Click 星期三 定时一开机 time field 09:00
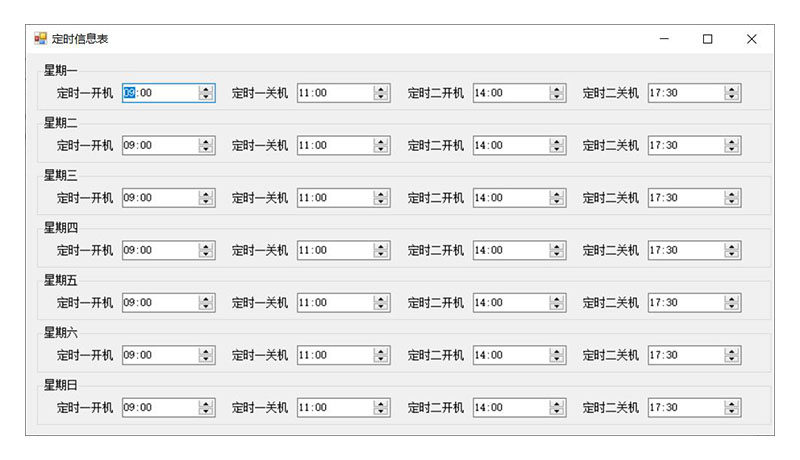Image resolution: width=800 pixels, height=460 pixels. point(168,198)
